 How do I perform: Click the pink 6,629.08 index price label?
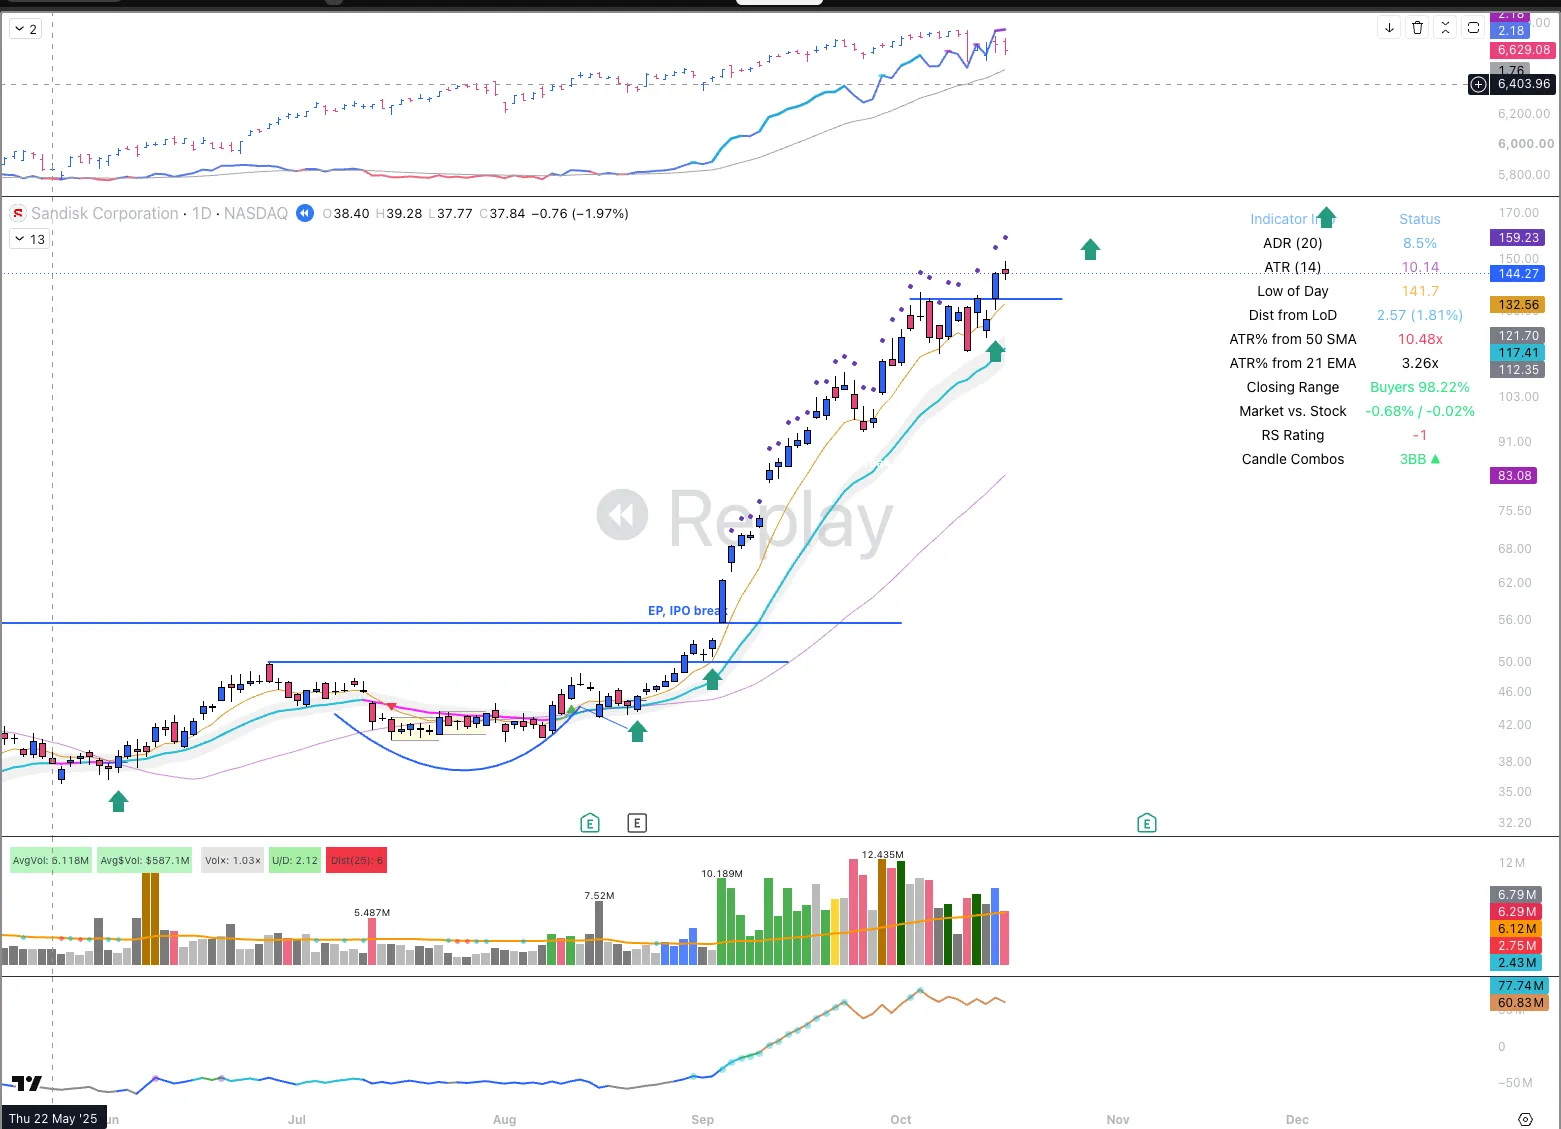1524,49
